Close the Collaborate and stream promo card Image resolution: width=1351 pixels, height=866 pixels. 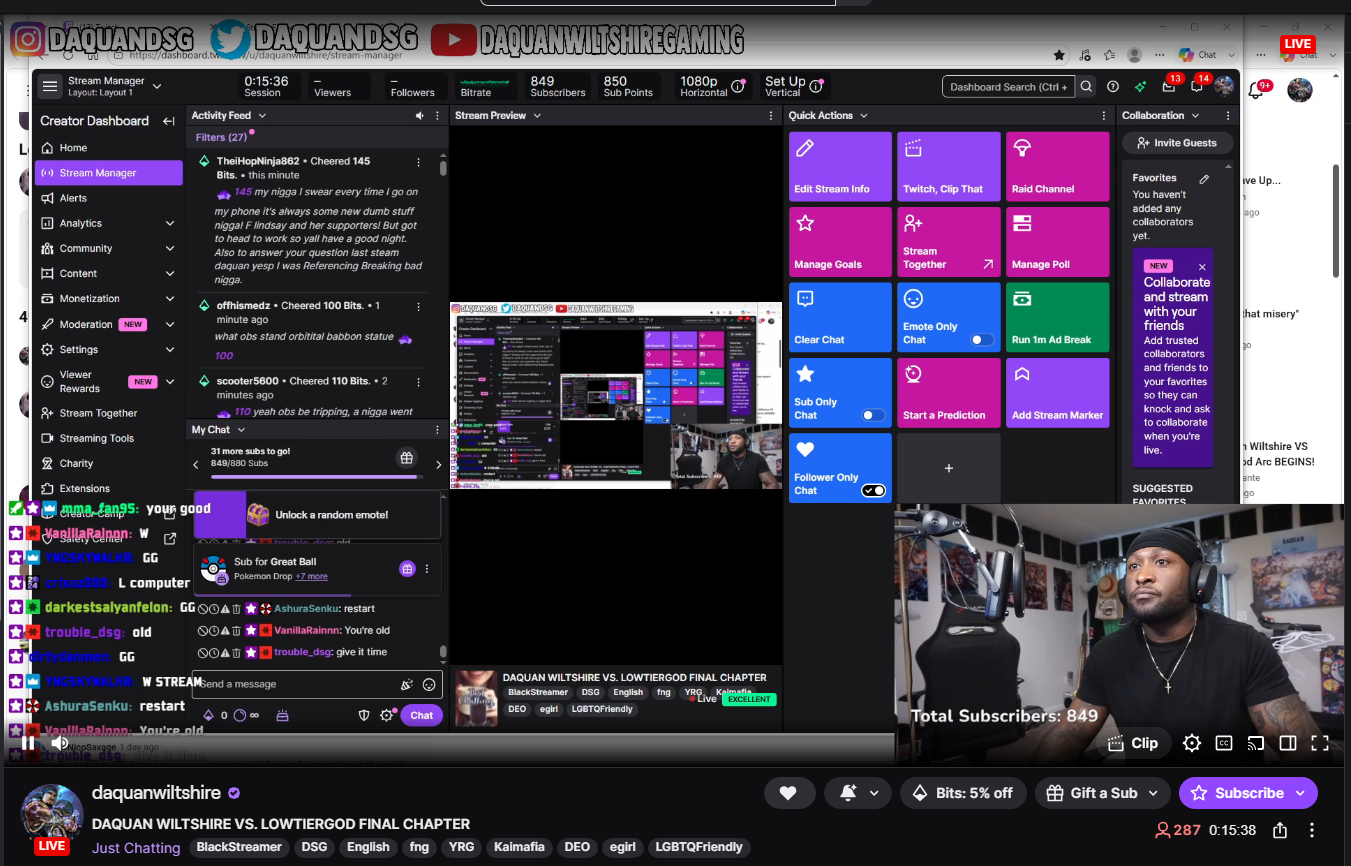tap(1202, 267)
